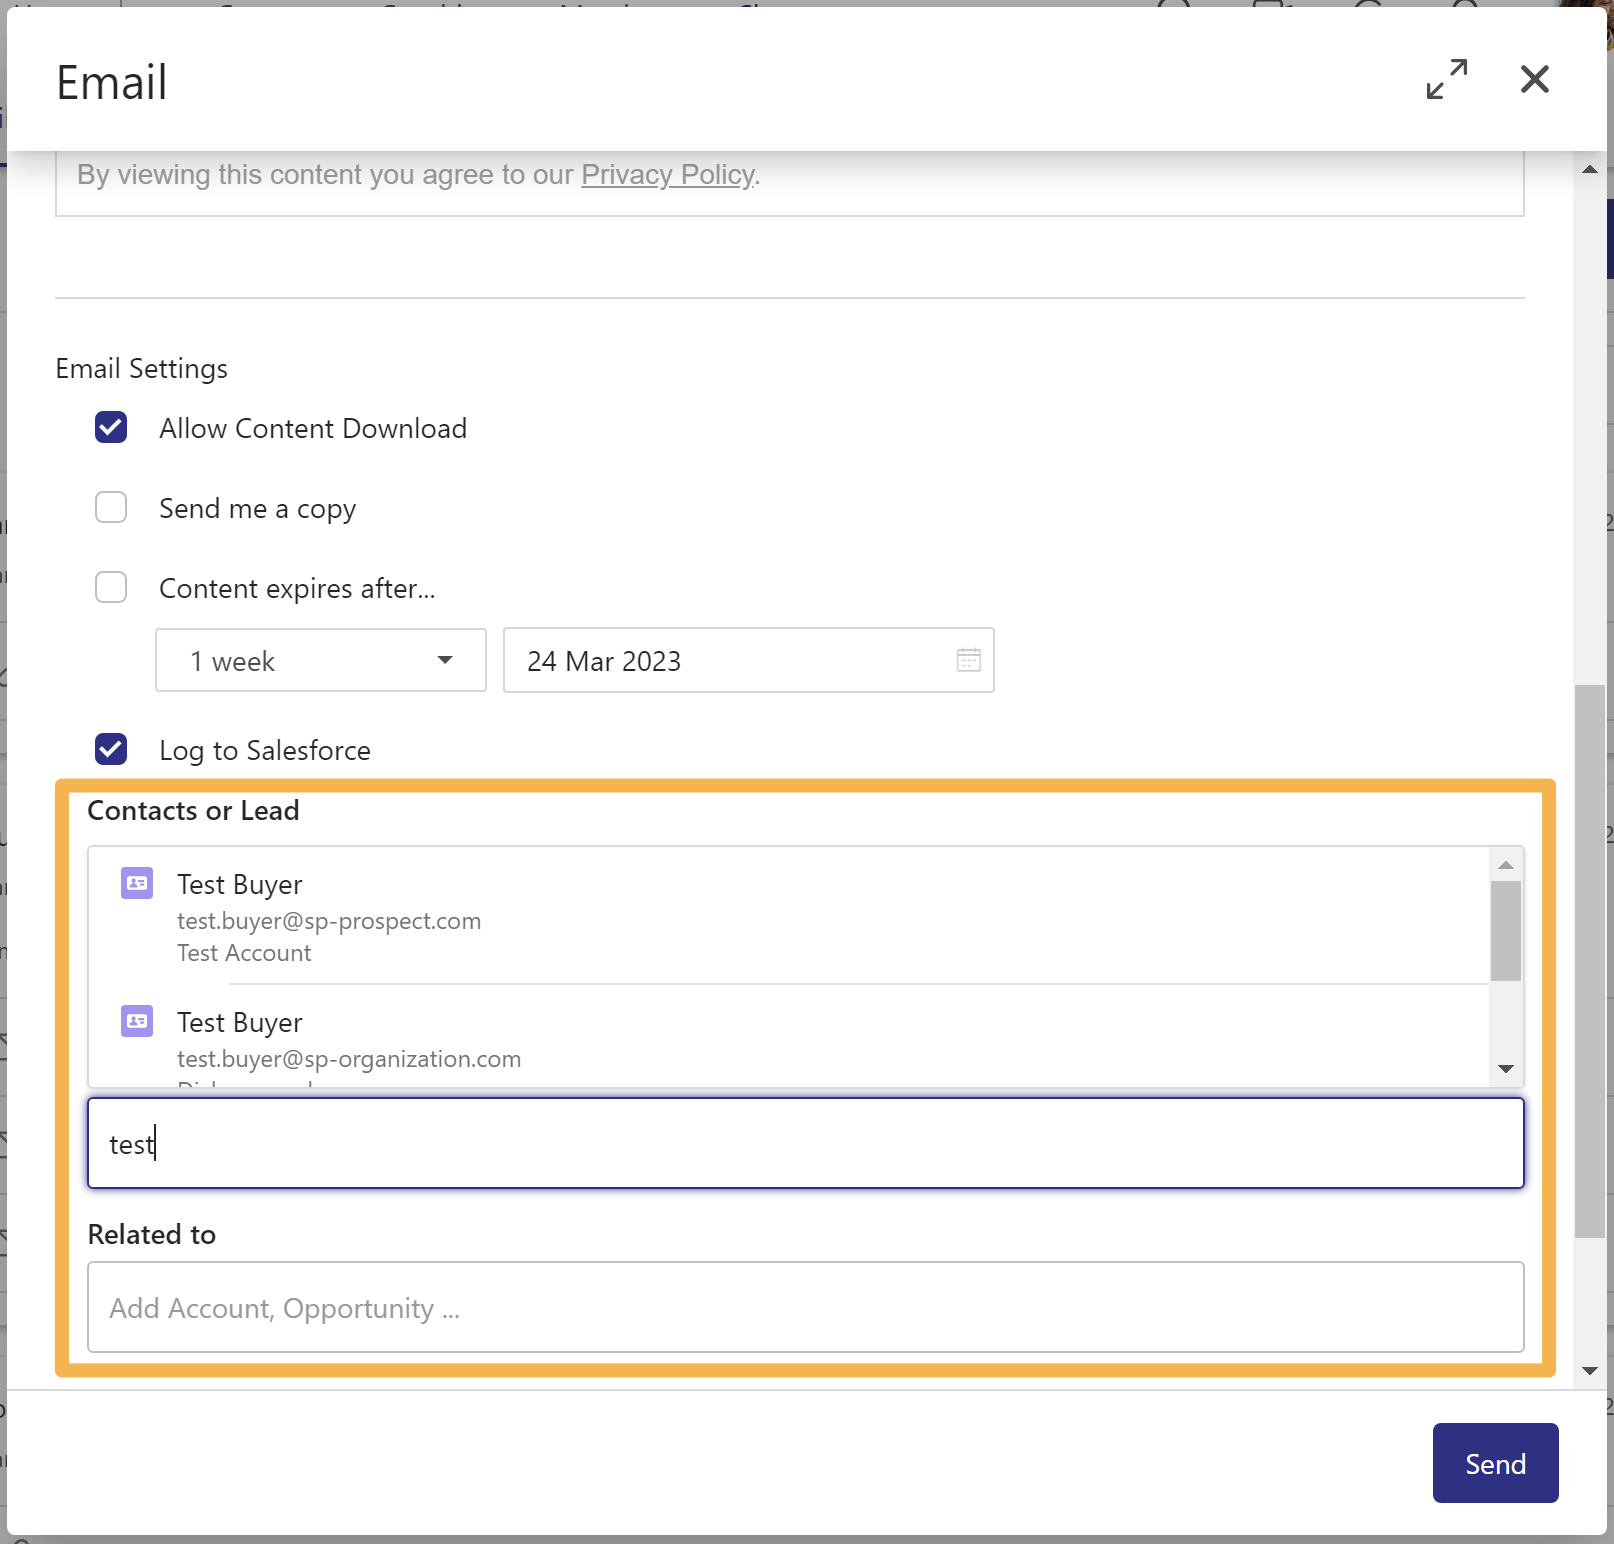The image size is (1614, 1544).
Task: Open the Privacy Policy link
Action: click(667, 175)
